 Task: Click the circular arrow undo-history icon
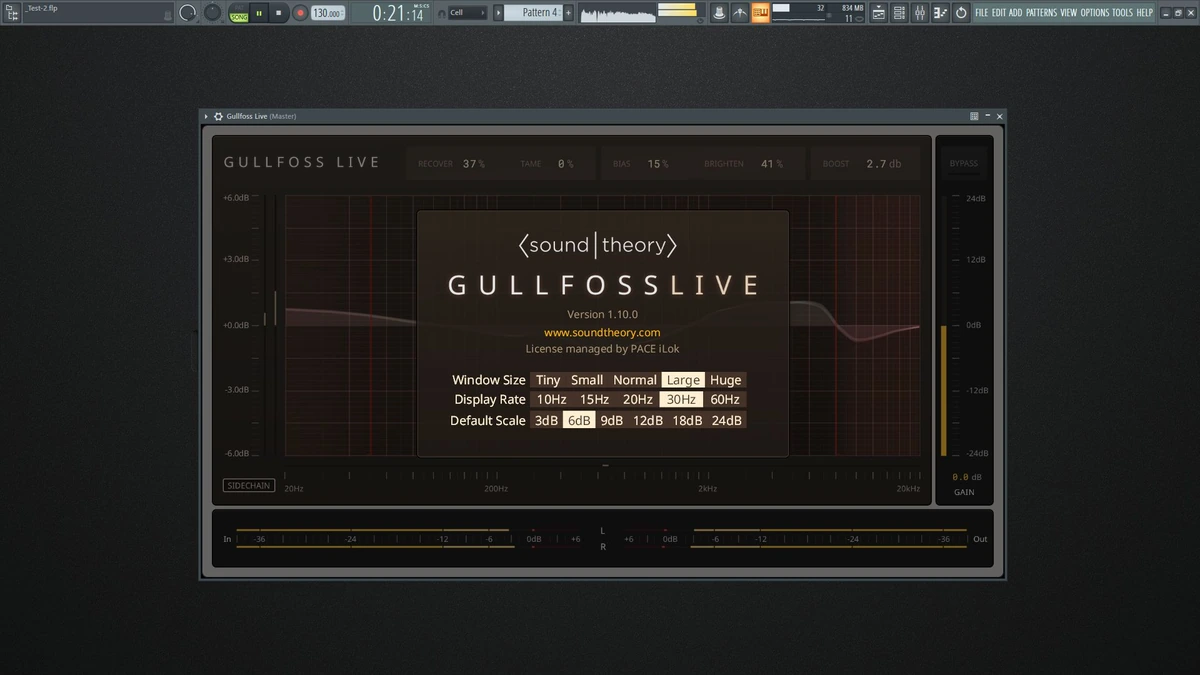tap(961, 13)
